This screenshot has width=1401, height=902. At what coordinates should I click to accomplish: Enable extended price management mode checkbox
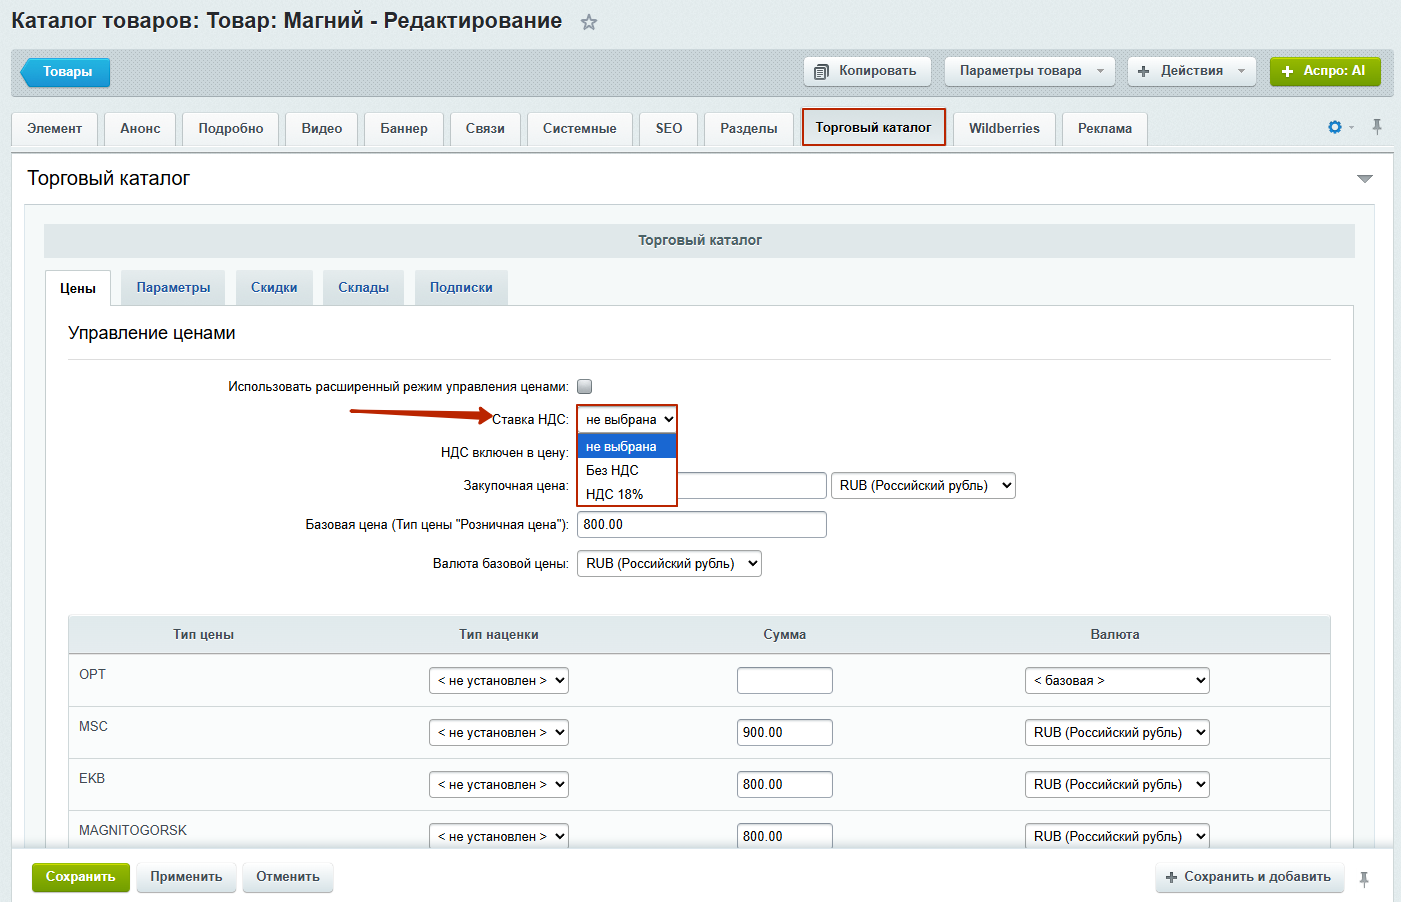[x=585, y=387]
